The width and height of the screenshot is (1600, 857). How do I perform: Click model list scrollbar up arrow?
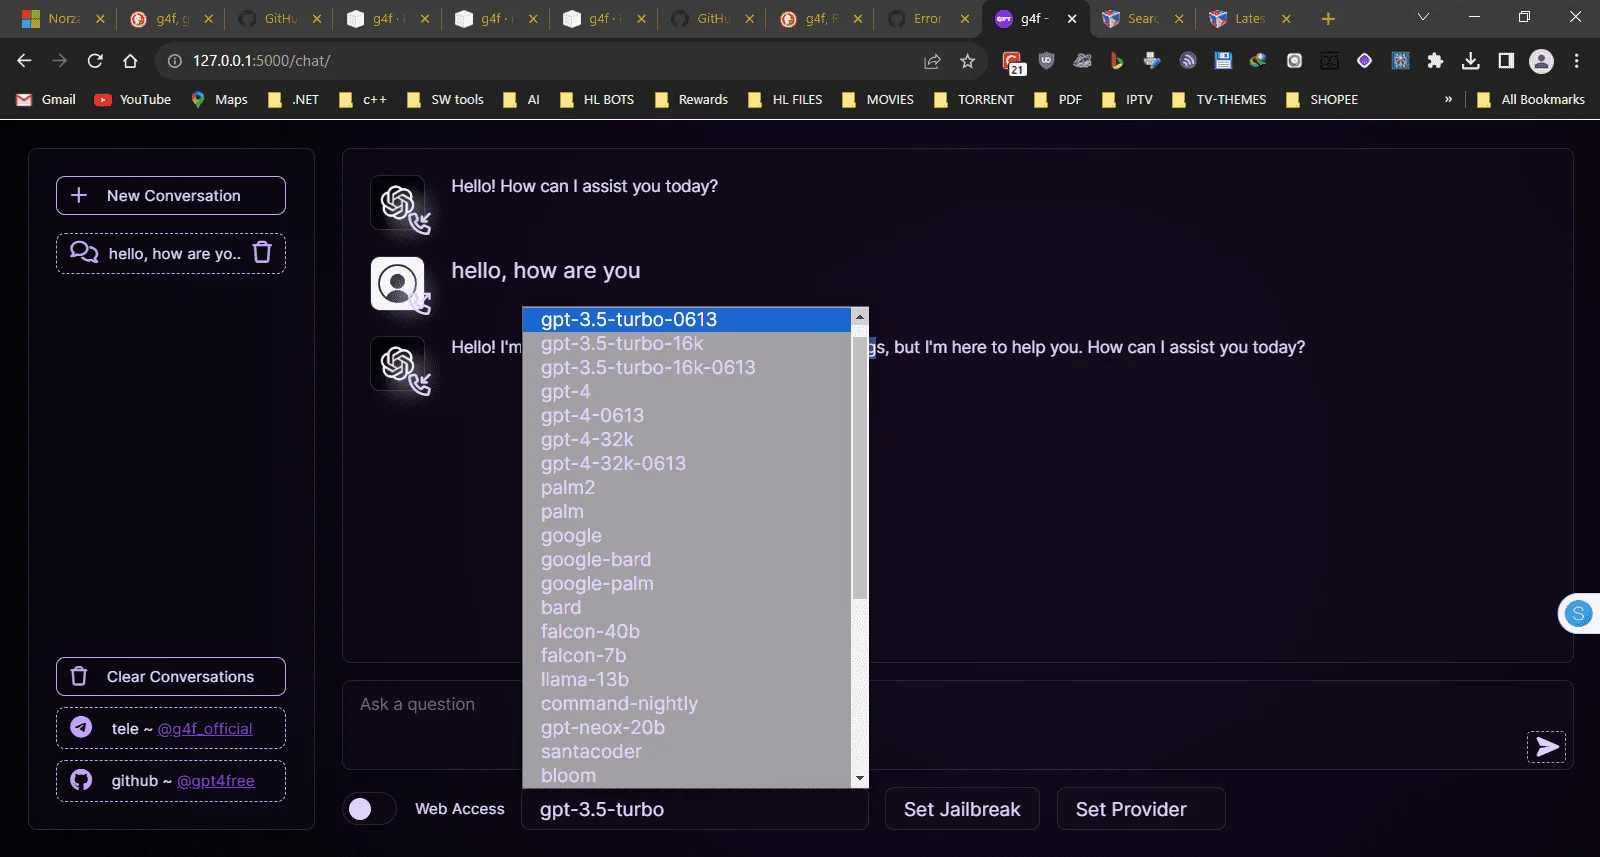click(859, 316)
